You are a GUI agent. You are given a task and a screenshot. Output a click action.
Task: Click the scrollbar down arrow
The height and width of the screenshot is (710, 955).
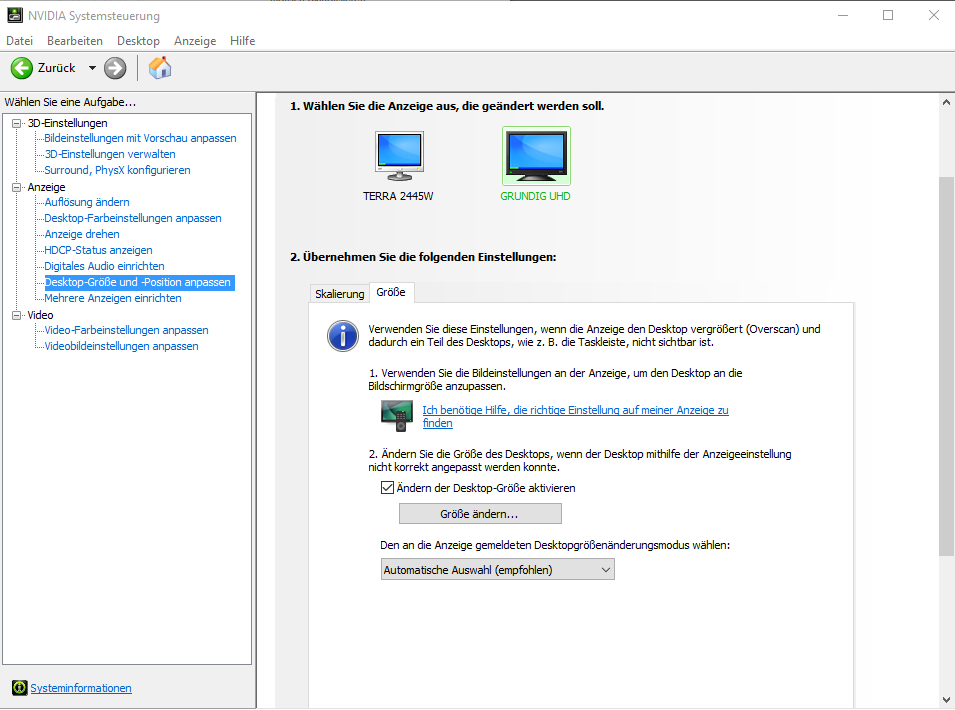(946, 700)
